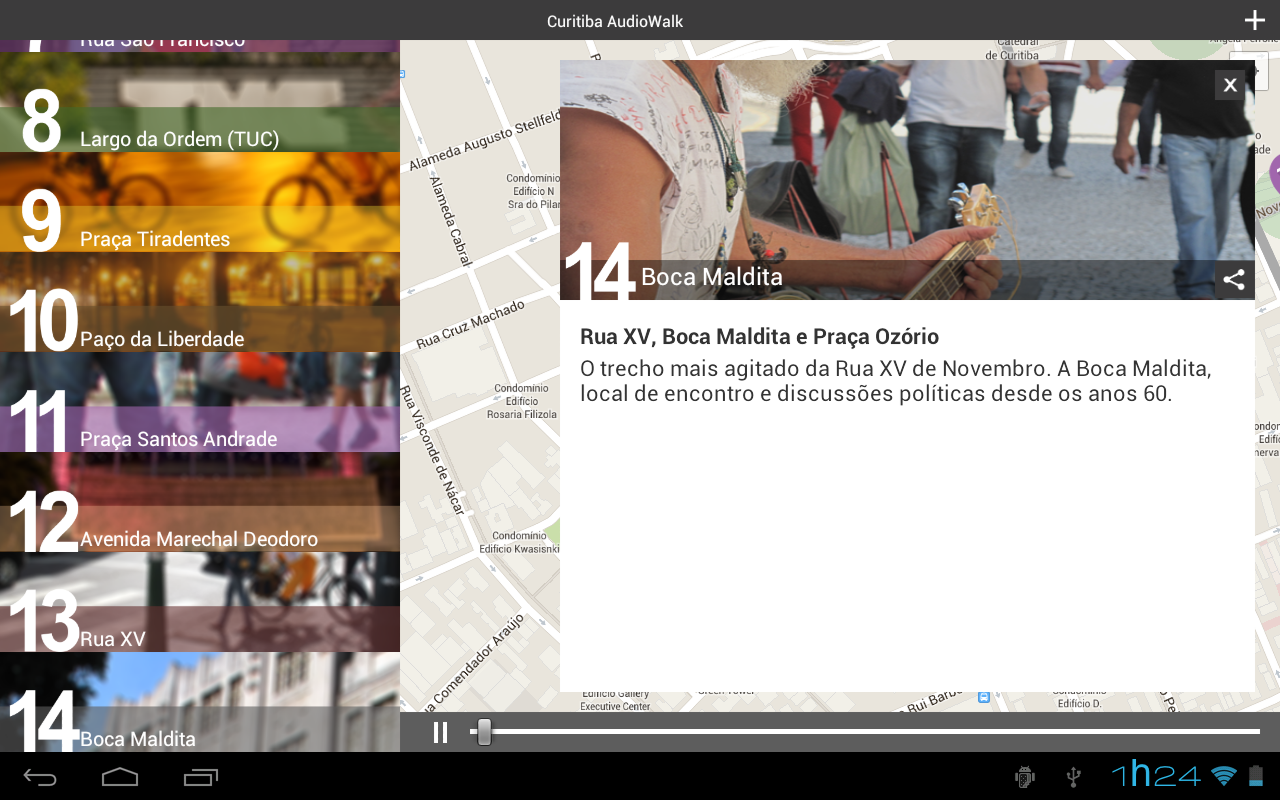Tap the Wi-Fi status icon
Screen dimensions: 1280x800
point(1222,776)
